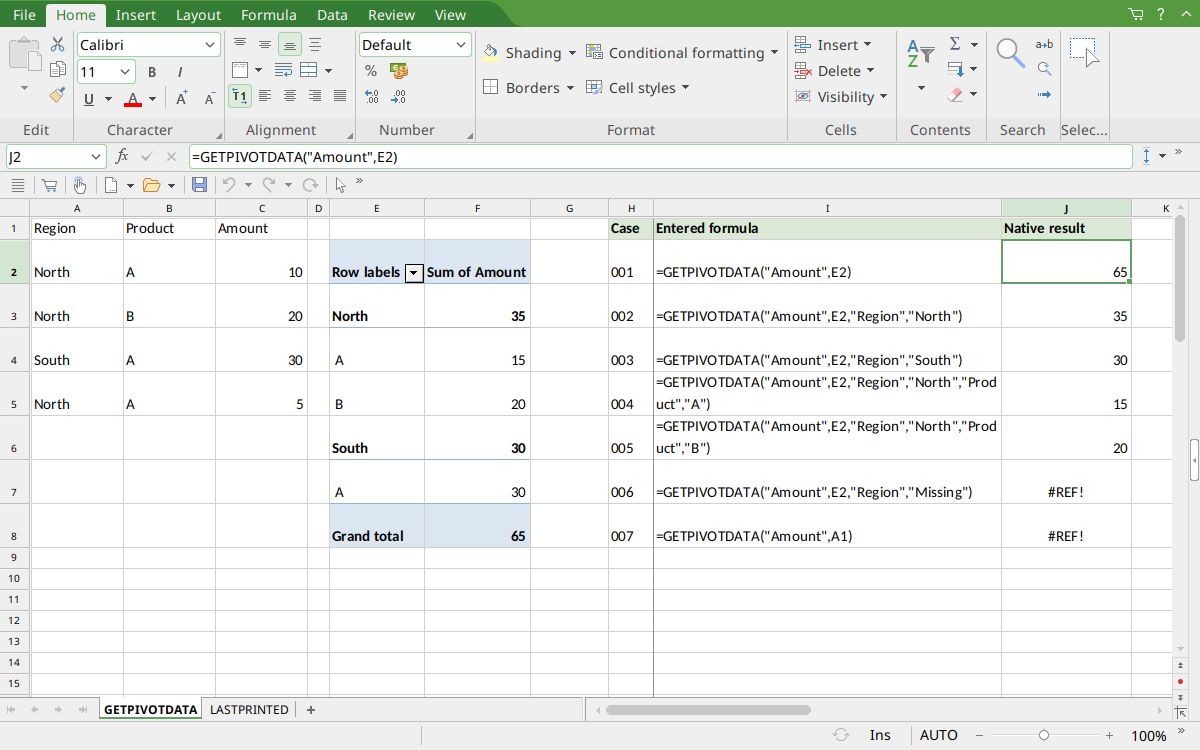Click the Replace a→b icon
The image size is (1200, 750).
coord(1044,44)
